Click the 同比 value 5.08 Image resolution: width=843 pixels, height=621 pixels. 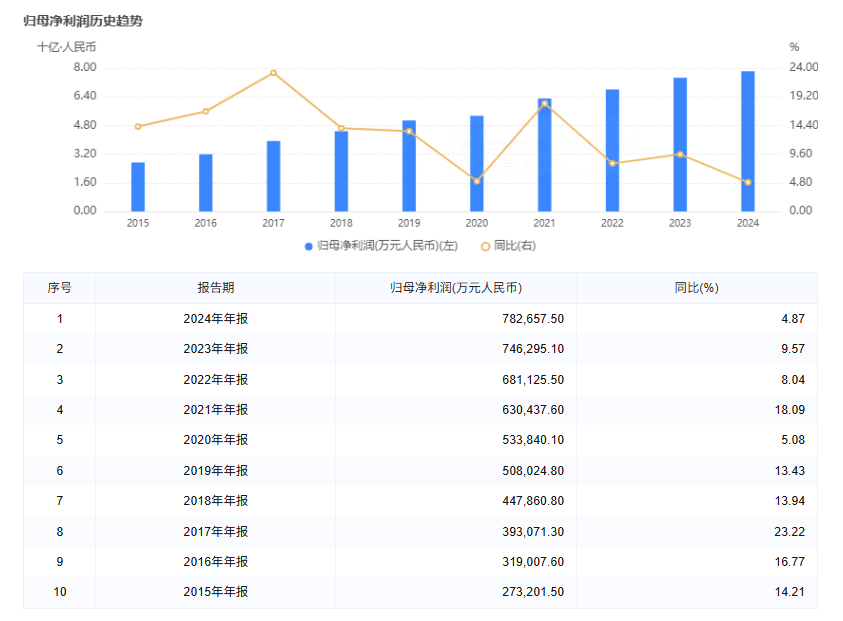(792, 440)
